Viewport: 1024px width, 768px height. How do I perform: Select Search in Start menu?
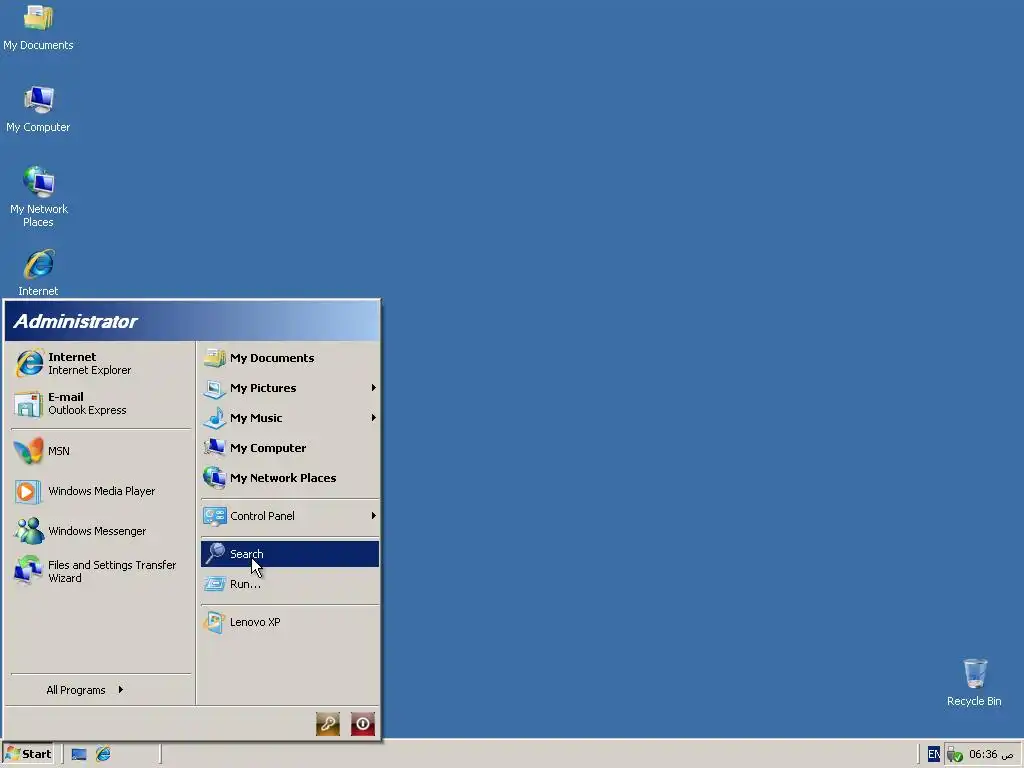pyautogui.click(x=289, y=554)
